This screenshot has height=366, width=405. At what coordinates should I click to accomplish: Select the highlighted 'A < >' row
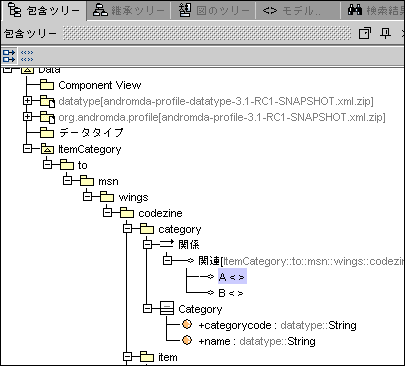click(x=232, y=276)
